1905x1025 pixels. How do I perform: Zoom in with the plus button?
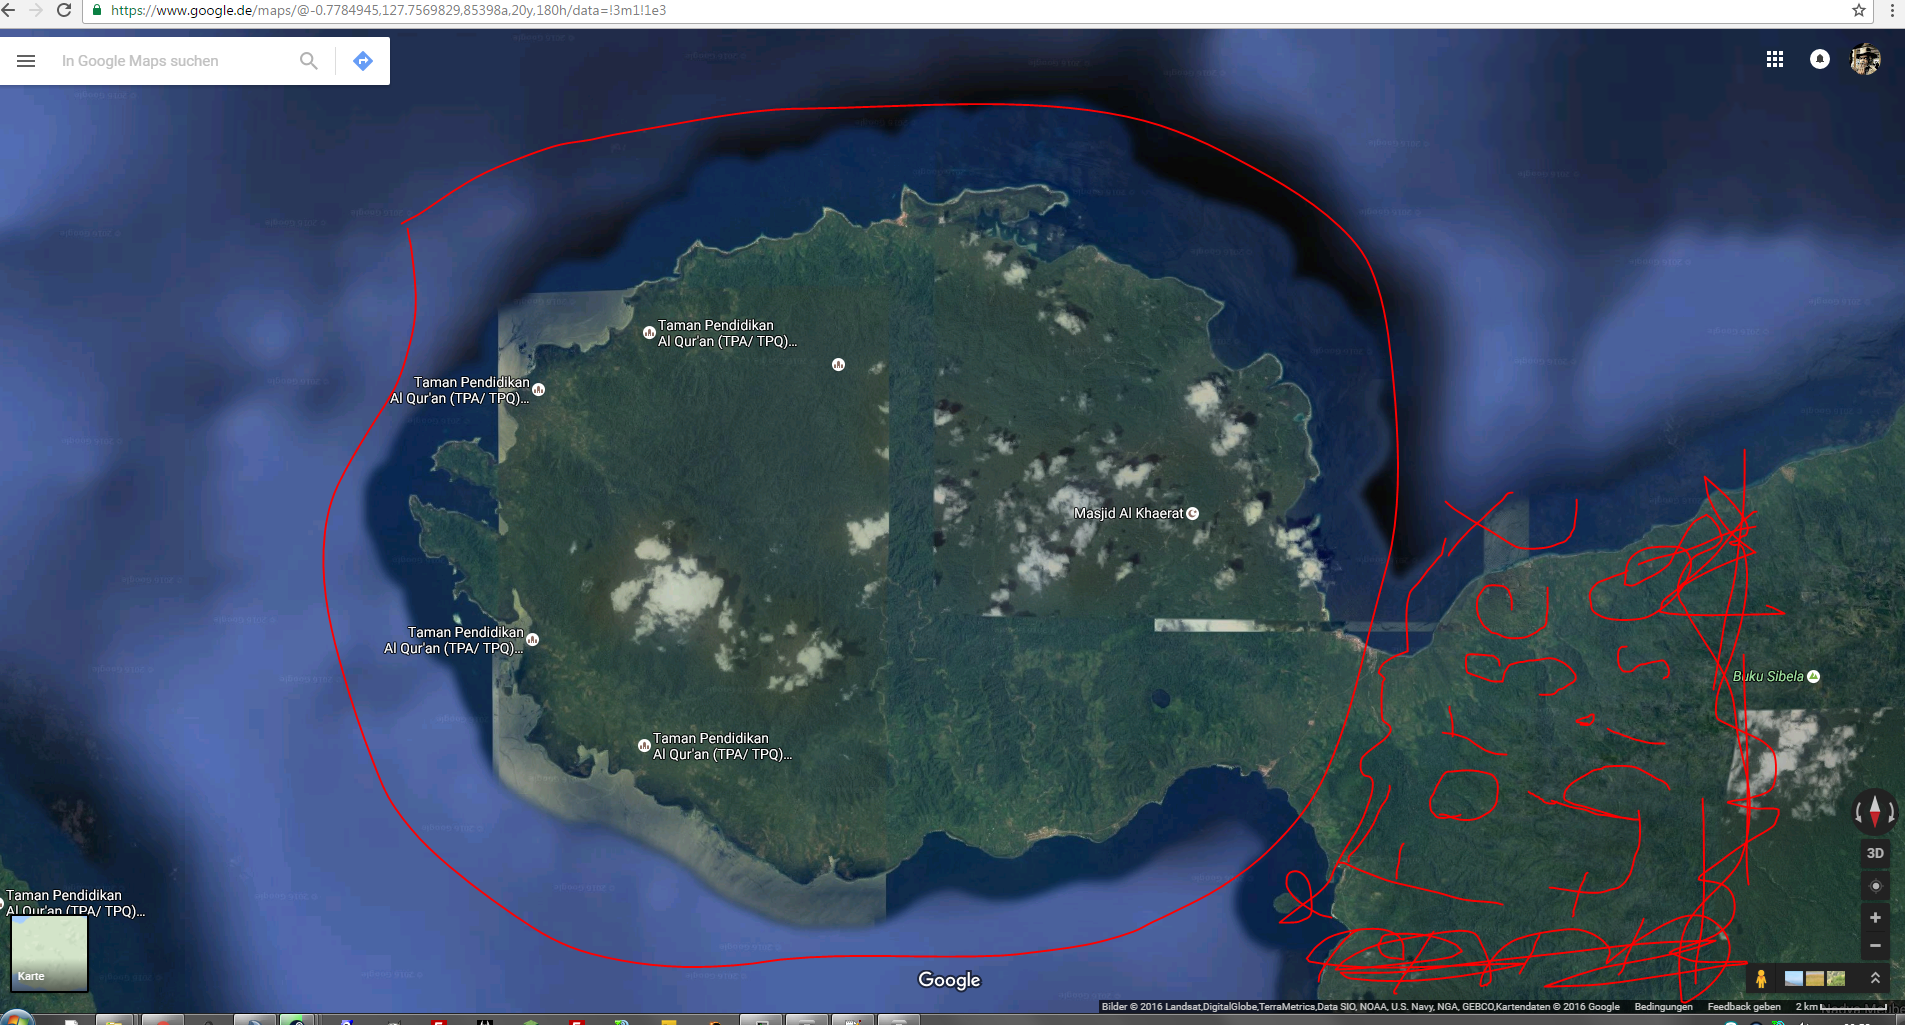pyautogui.click(x=1875, y=918)
